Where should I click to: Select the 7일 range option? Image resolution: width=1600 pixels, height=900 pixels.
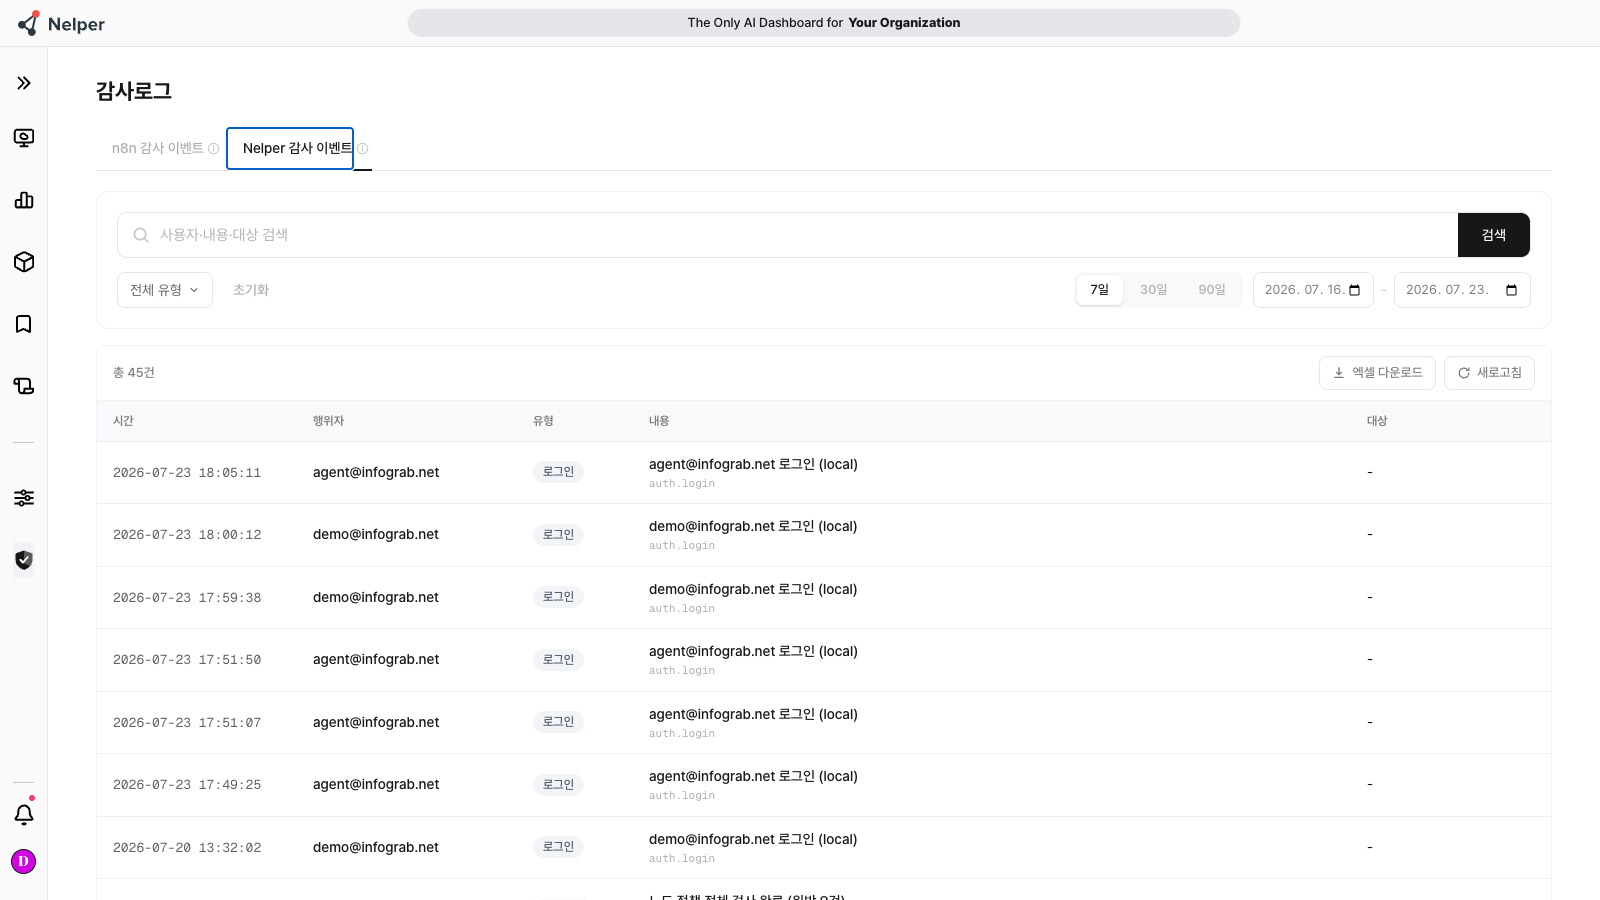(x=1100, y=290)
